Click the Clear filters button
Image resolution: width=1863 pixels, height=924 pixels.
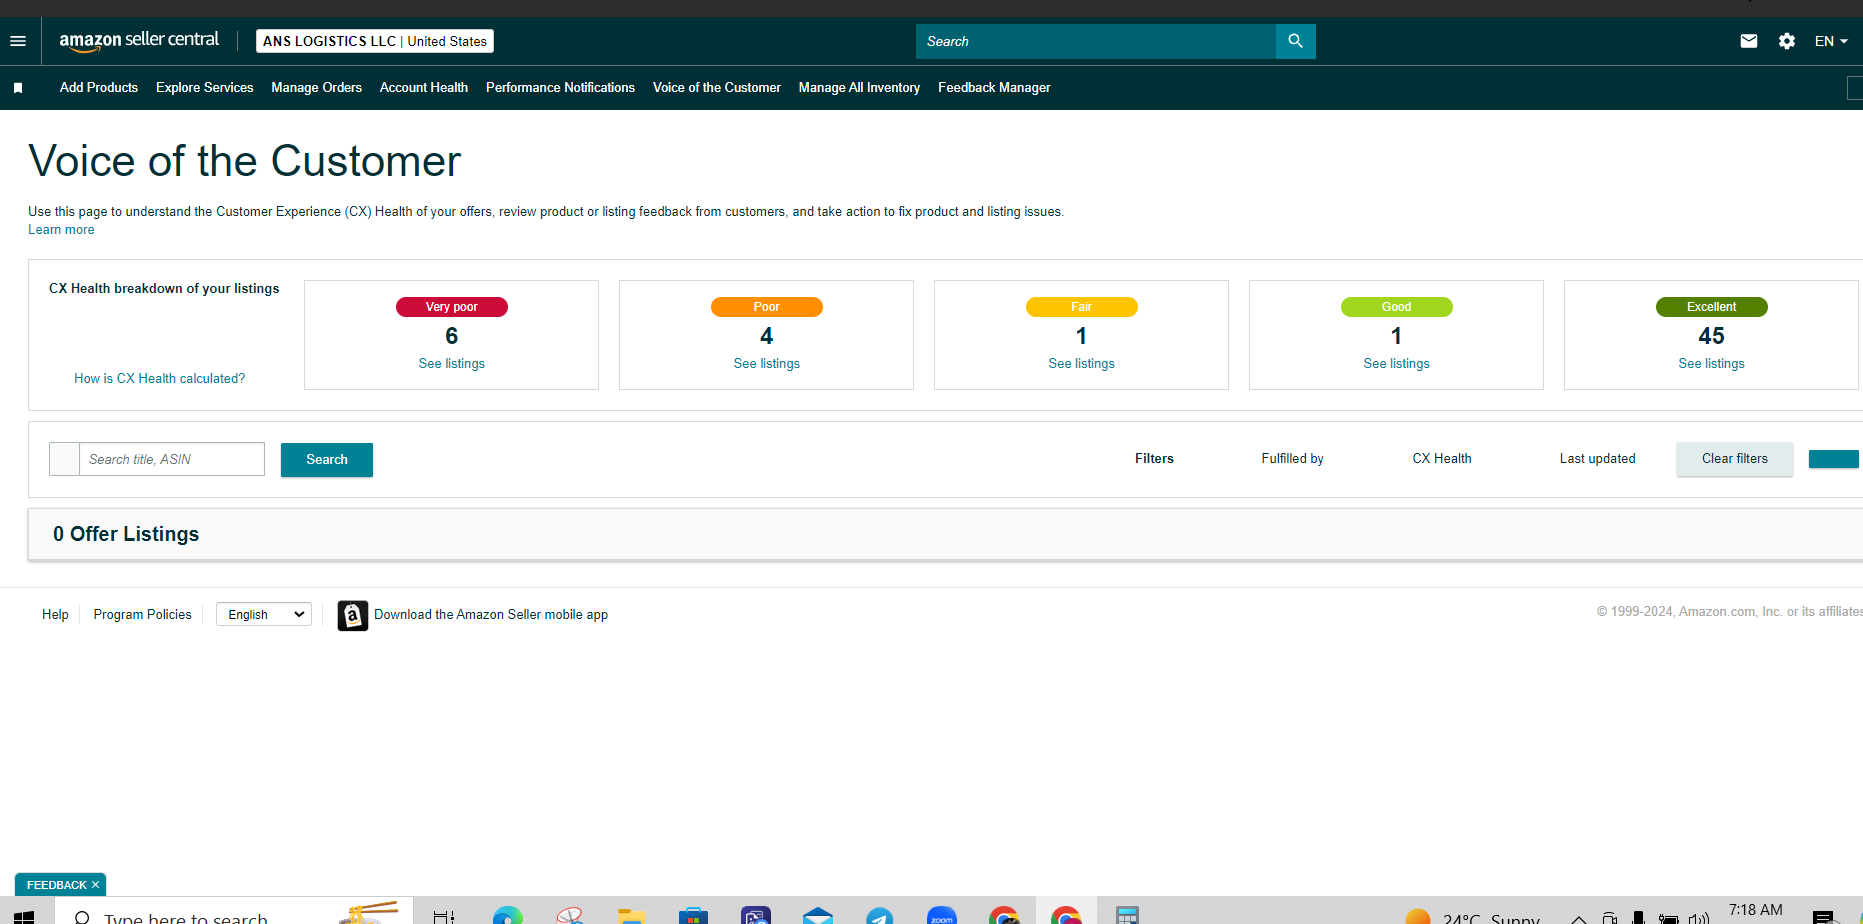1735,459
